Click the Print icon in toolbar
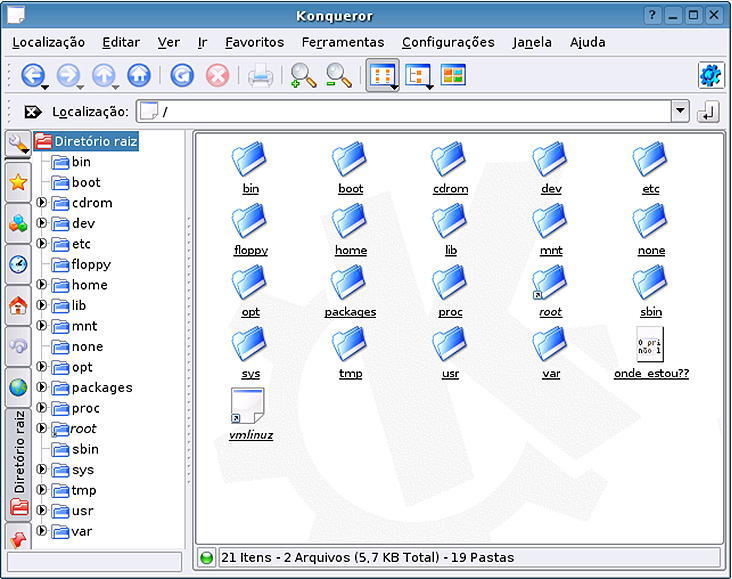 (260, 75)
